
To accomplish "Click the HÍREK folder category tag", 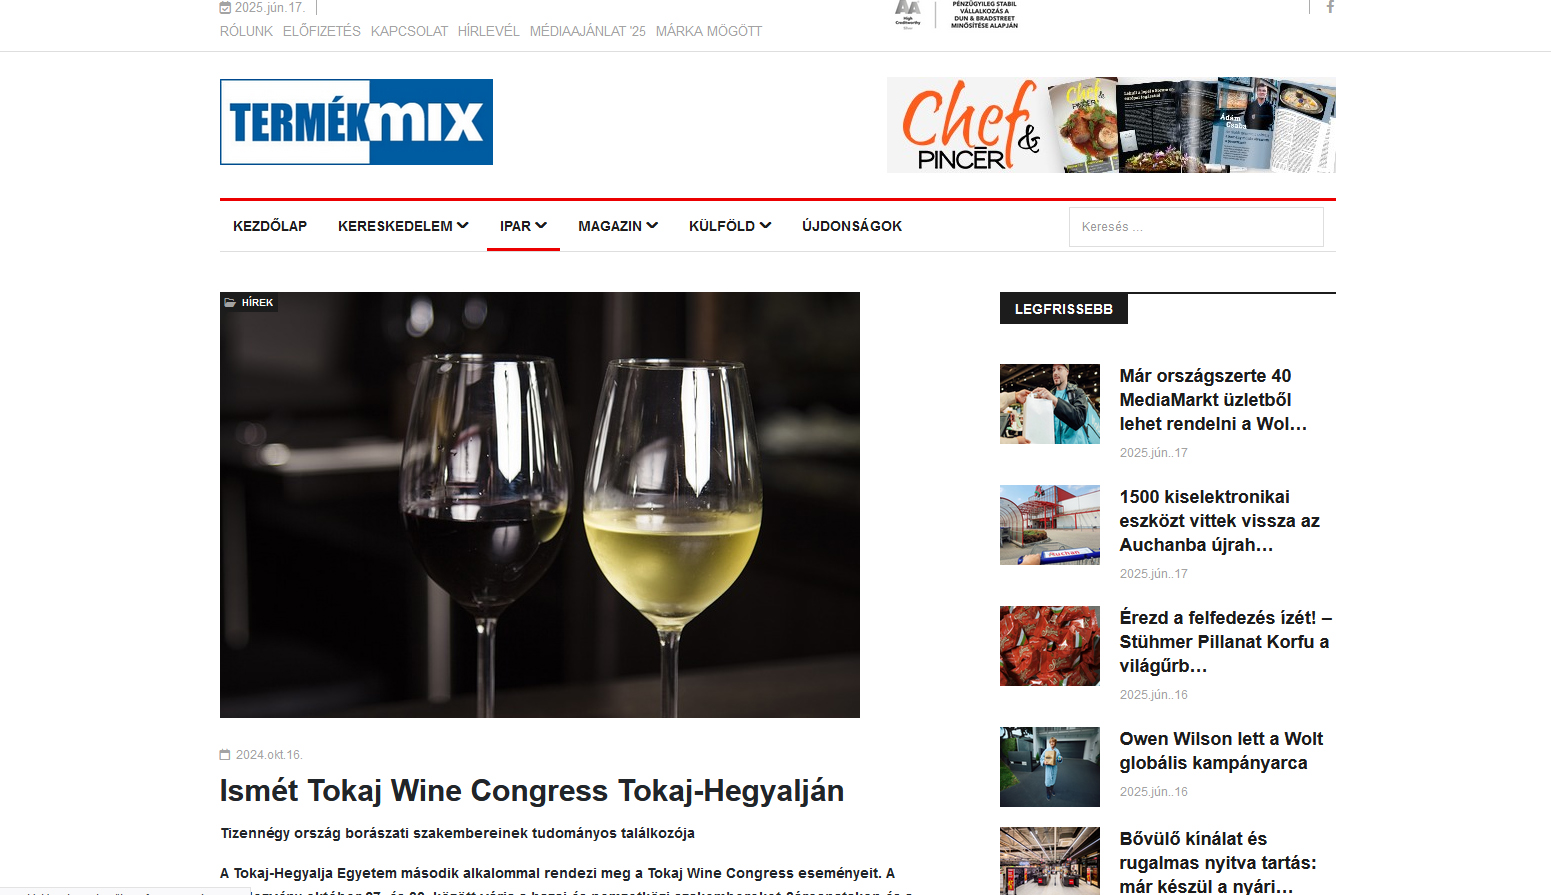I will coord(249,302).
